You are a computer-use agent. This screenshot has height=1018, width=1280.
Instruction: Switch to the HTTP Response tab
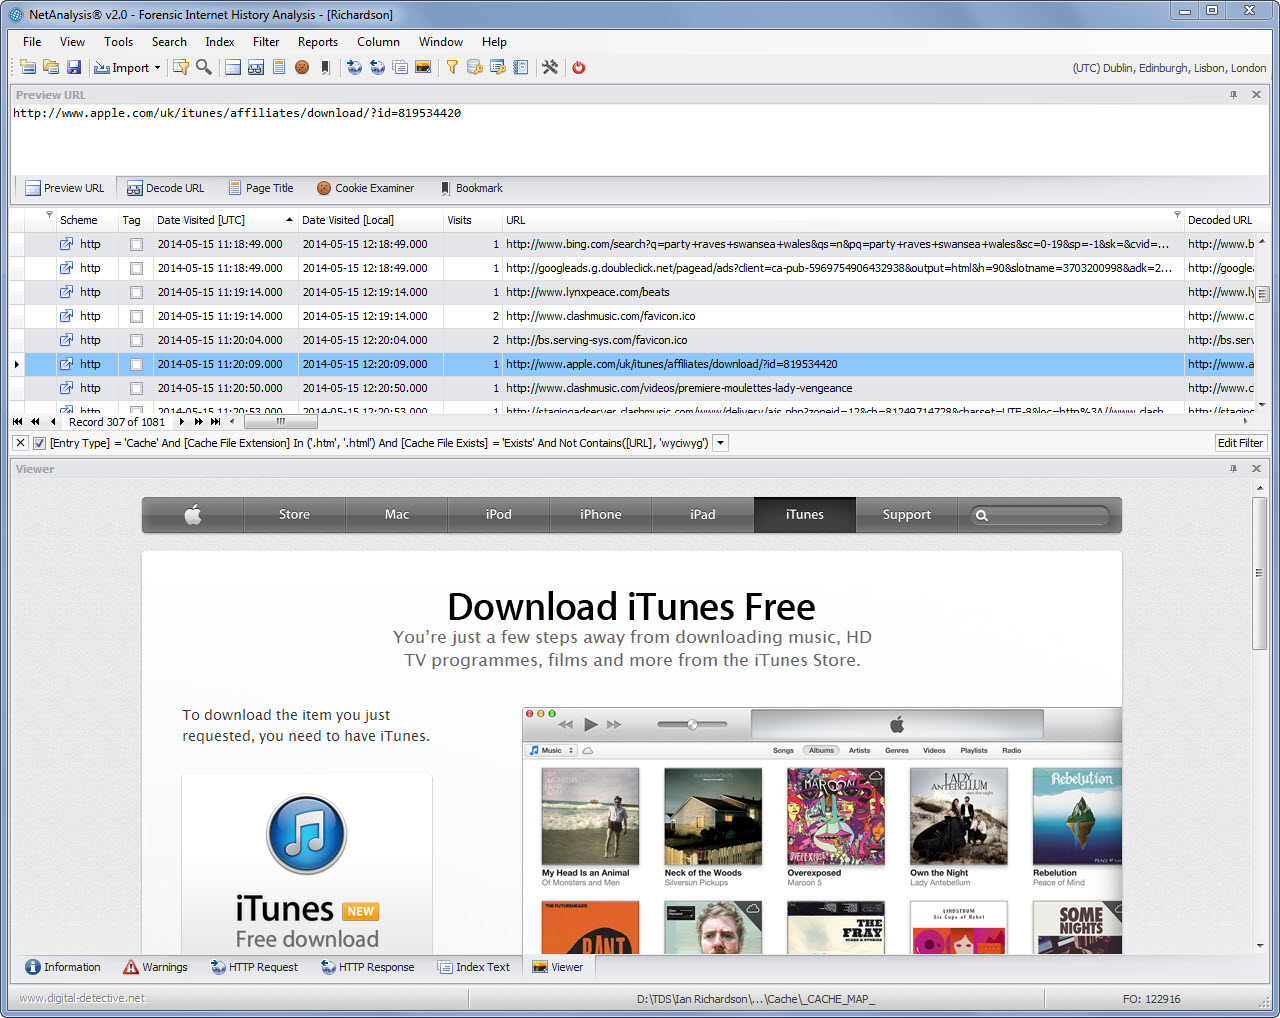point(367,967)
